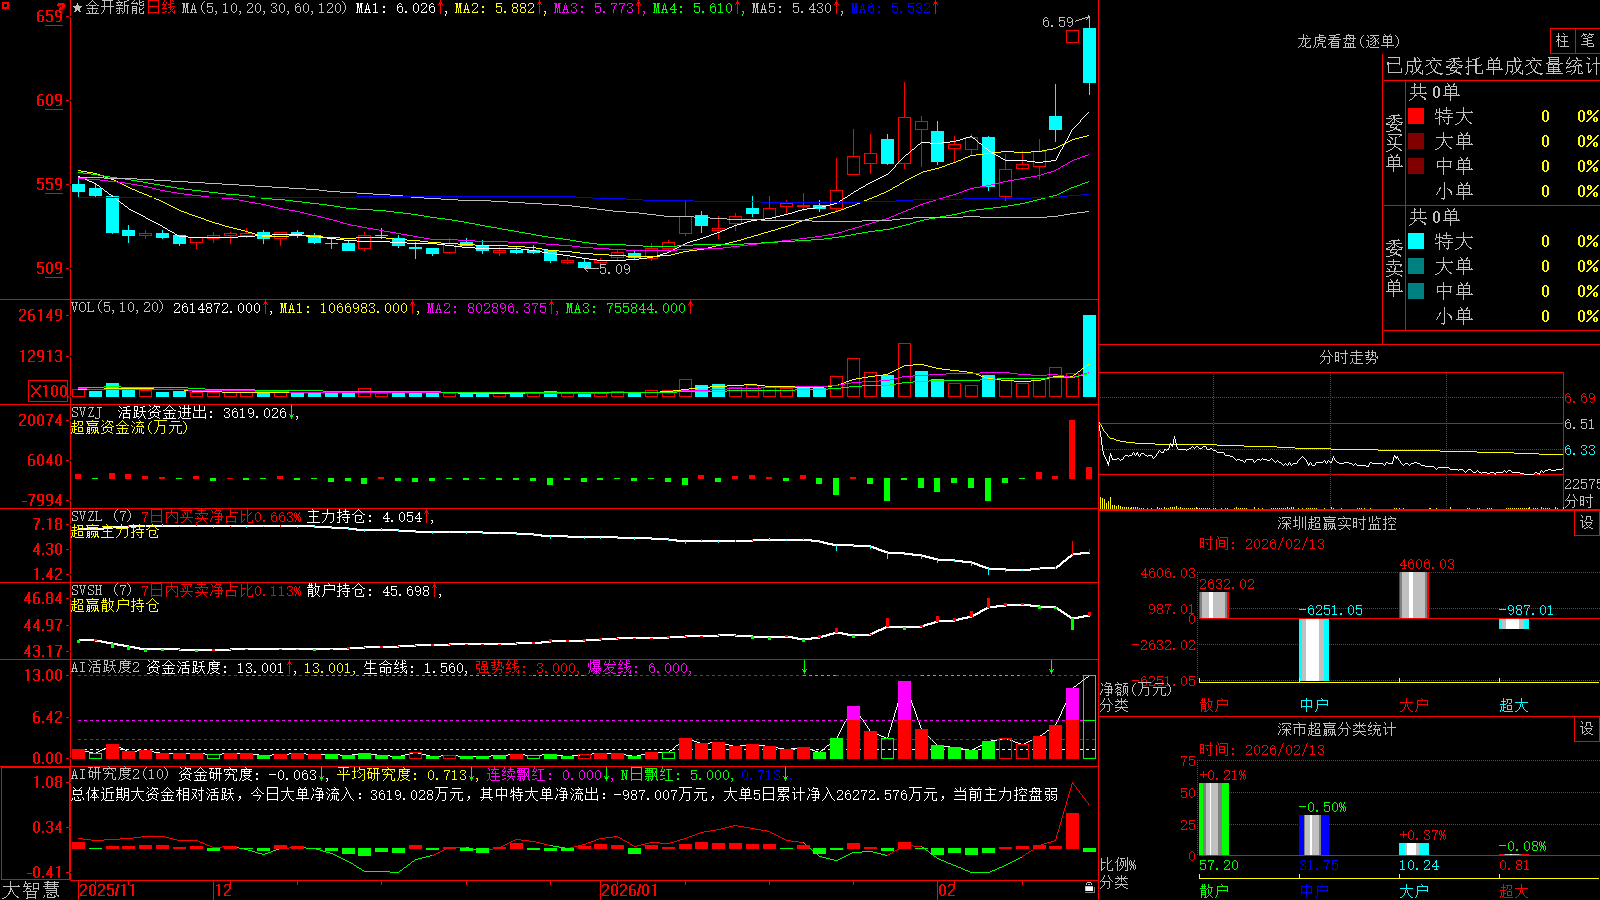1600x900 pixels.
Task: Click the red square marker beside 6.59 high
Action: (1072, 37)
